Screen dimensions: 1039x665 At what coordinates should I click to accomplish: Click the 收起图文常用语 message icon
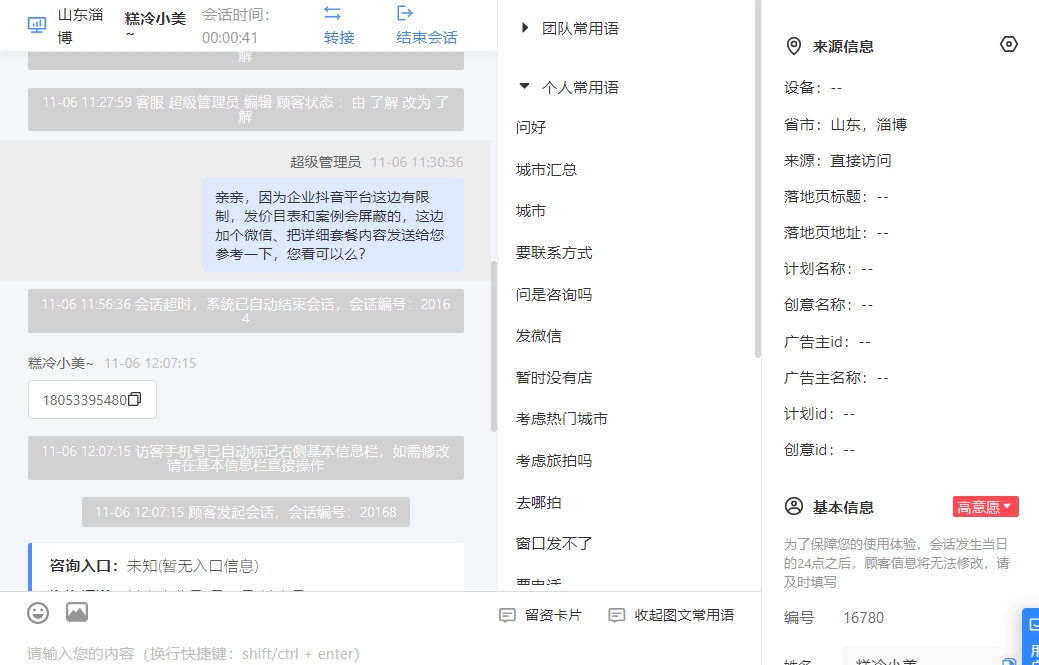click(616, 615)
